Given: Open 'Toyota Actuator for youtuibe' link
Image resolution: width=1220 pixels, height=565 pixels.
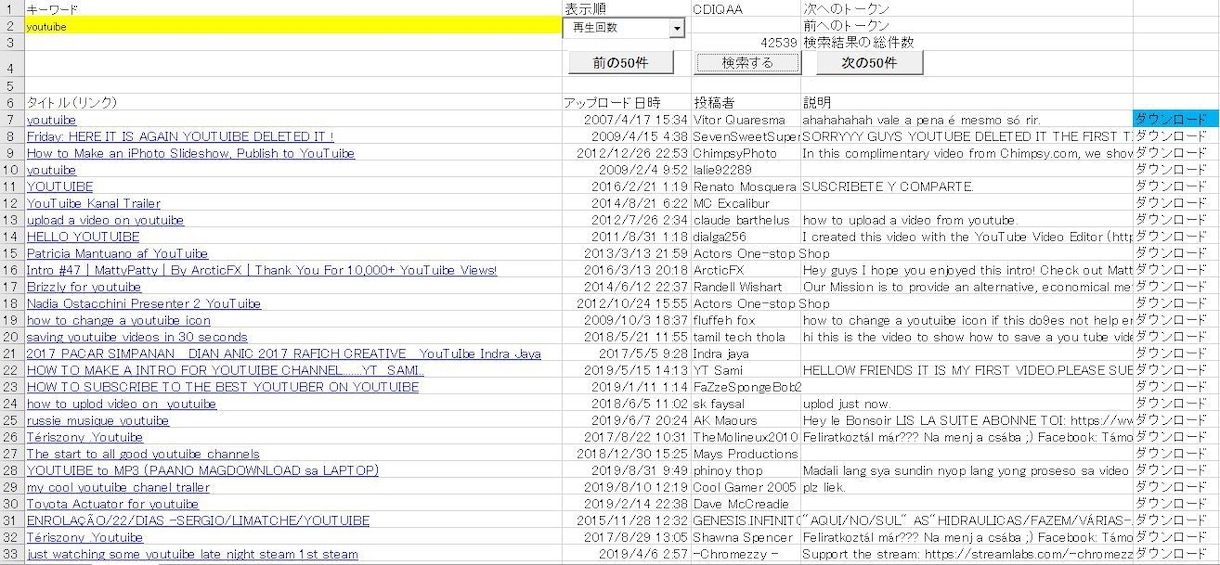Looking at the screenshot, I should 113,504.
